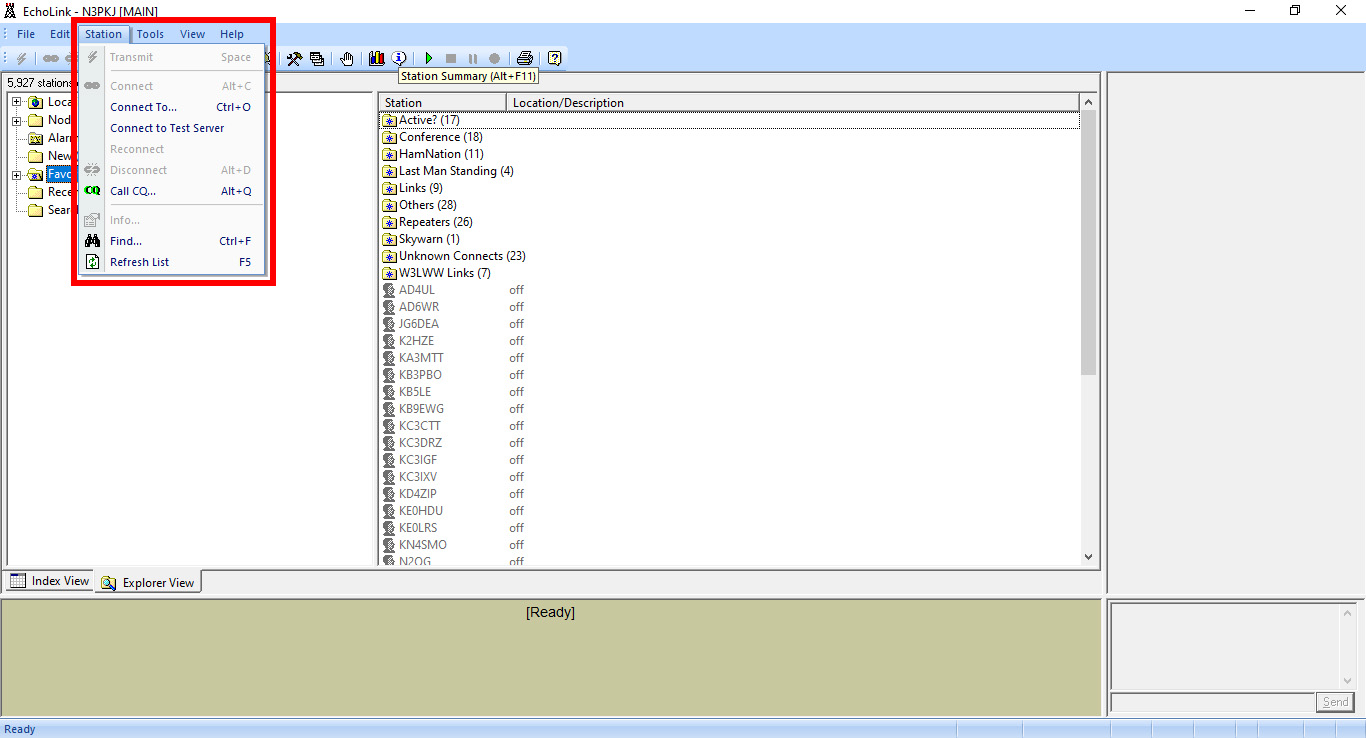Screen dimensions: 1366x738
Task: Click the Index View tab grid icon
Action: pos(18,581)
